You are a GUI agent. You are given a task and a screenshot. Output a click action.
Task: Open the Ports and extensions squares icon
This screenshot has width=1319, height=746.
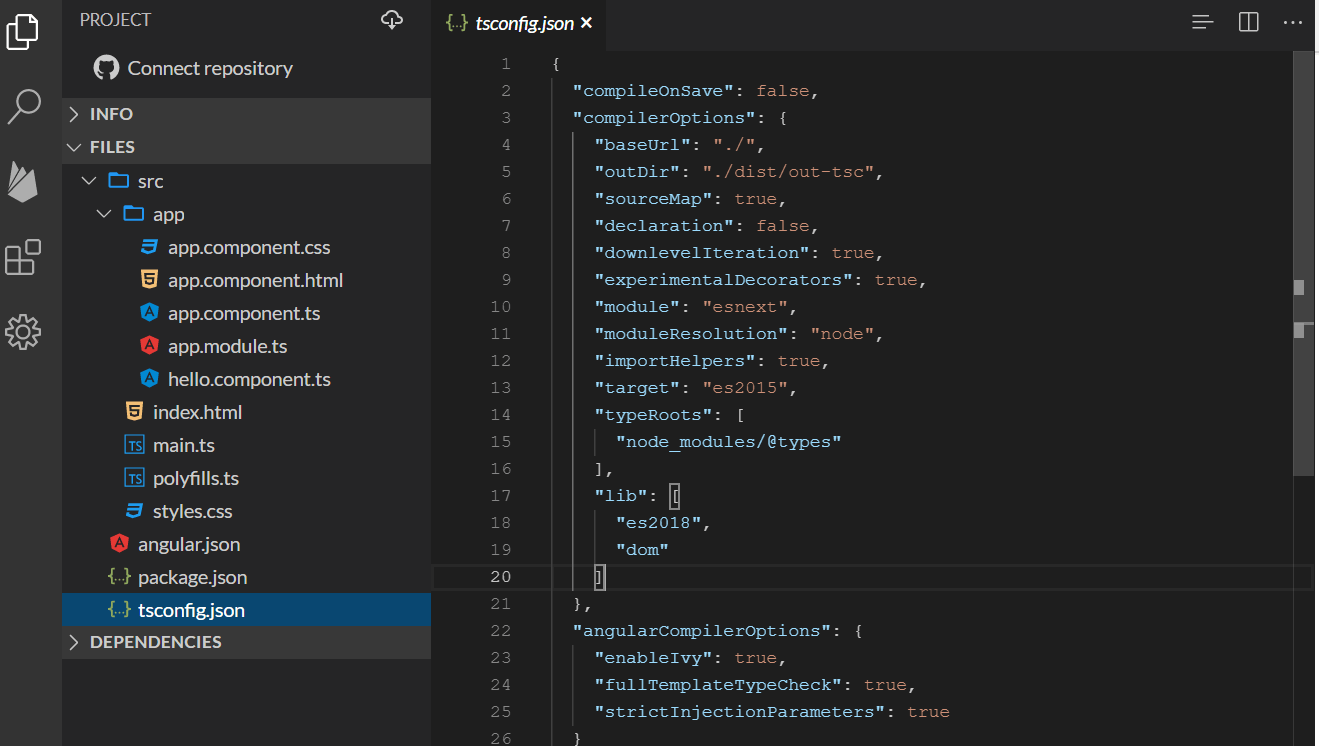point(23,257)
